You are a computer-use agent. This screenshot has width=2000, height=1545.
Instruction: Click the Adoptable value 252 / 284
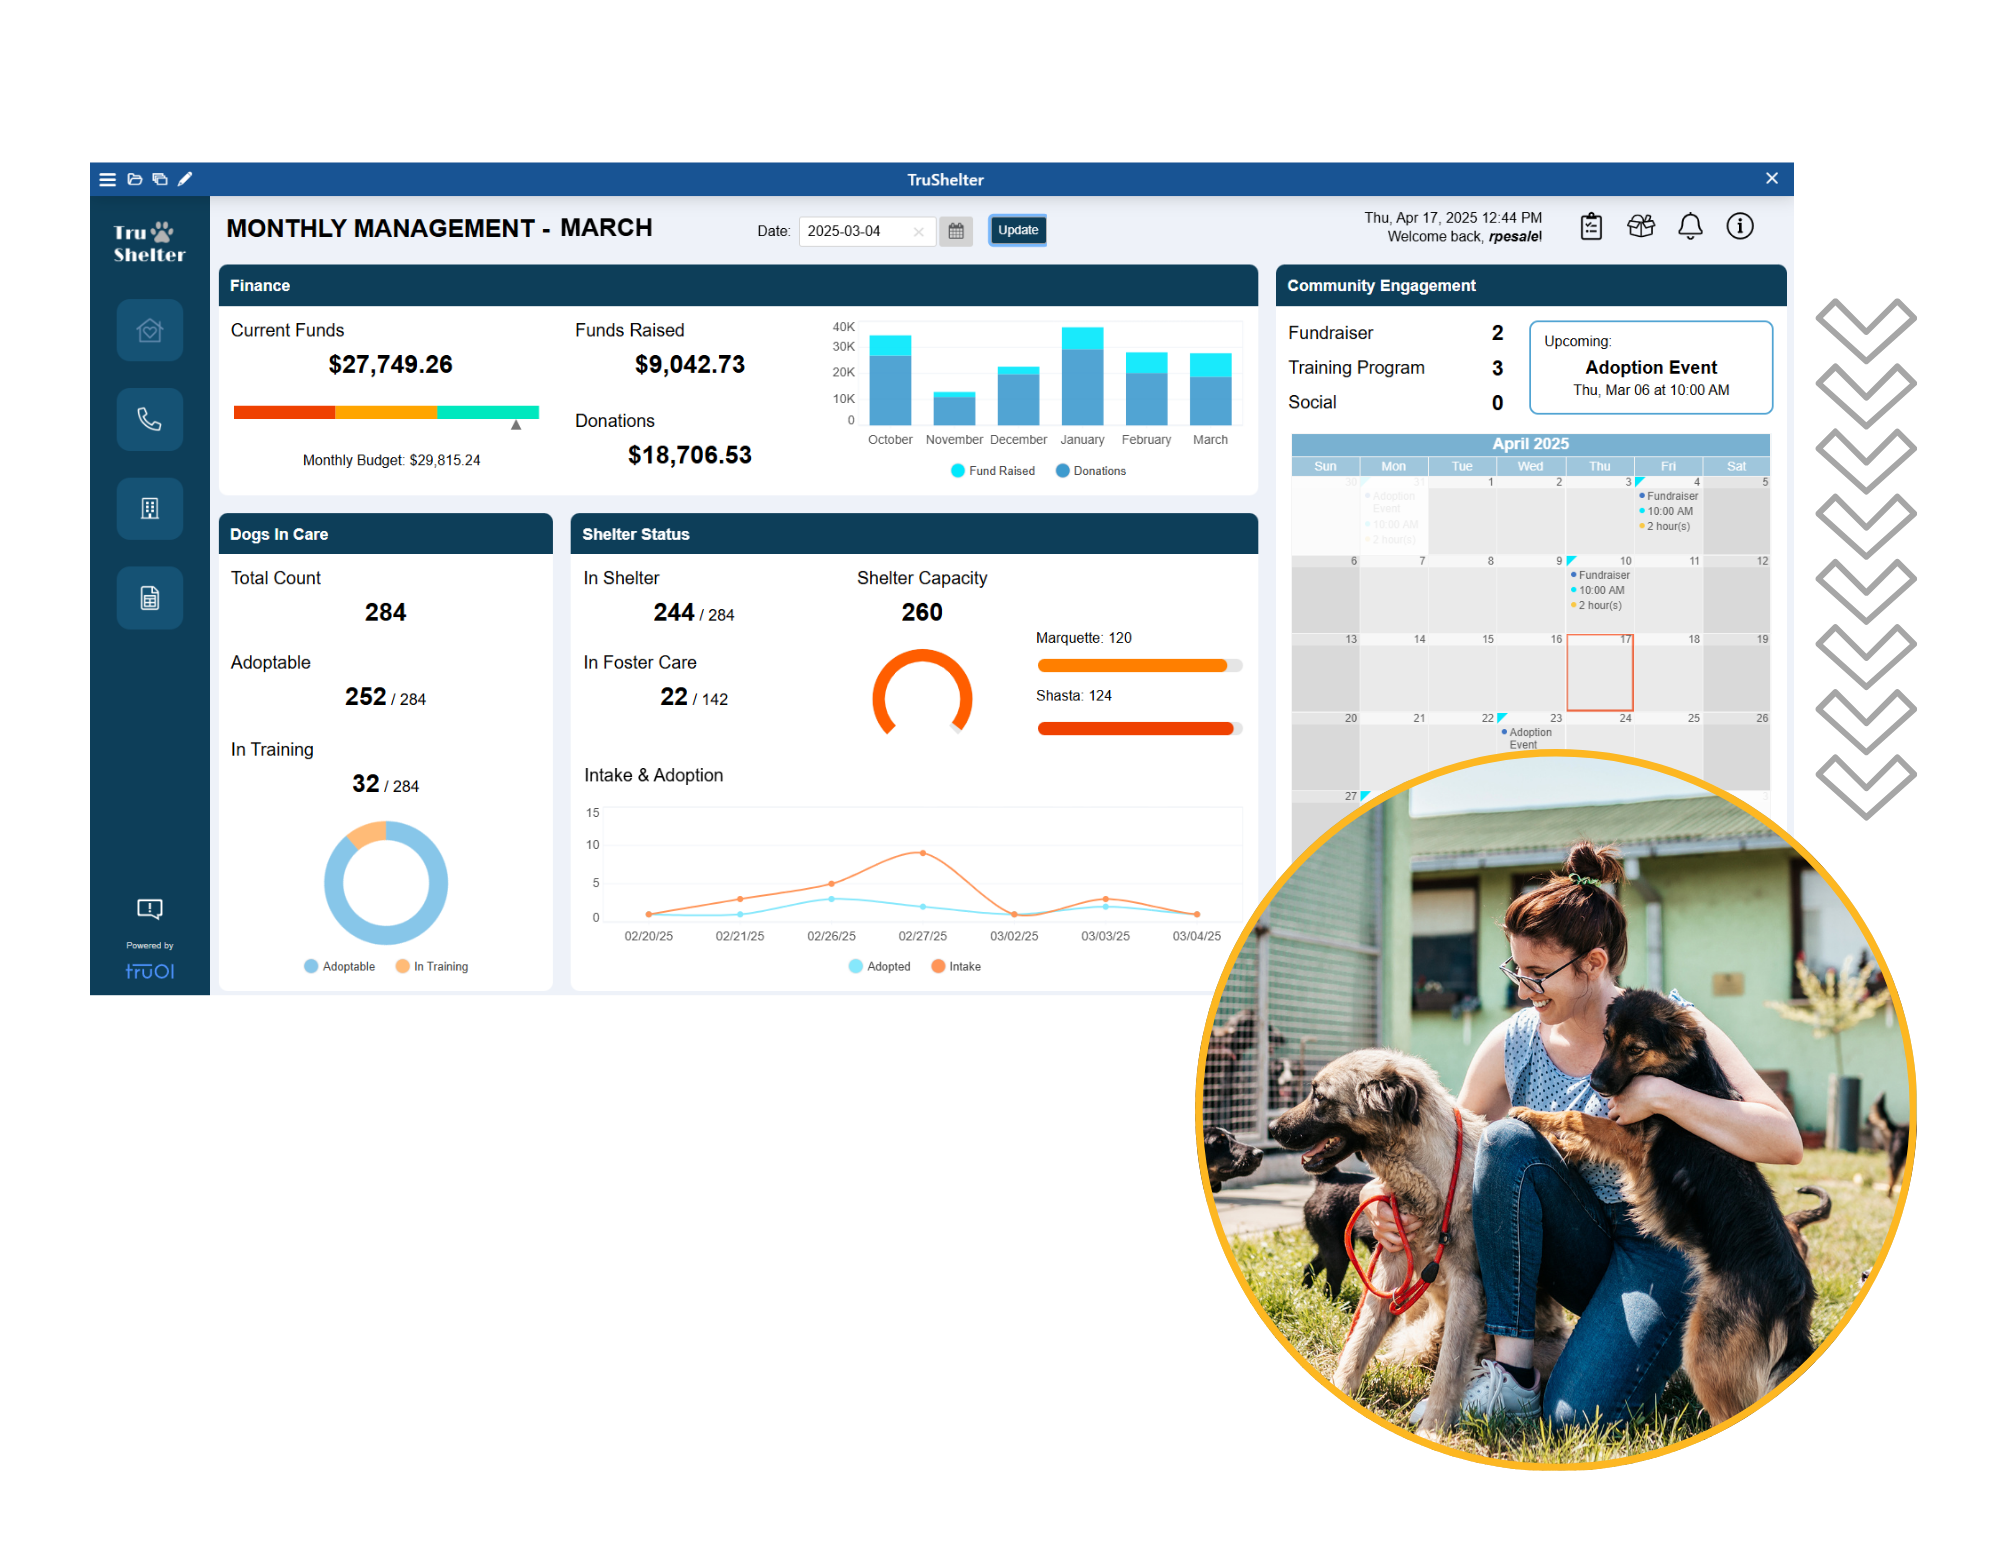[x=385, y=697]
